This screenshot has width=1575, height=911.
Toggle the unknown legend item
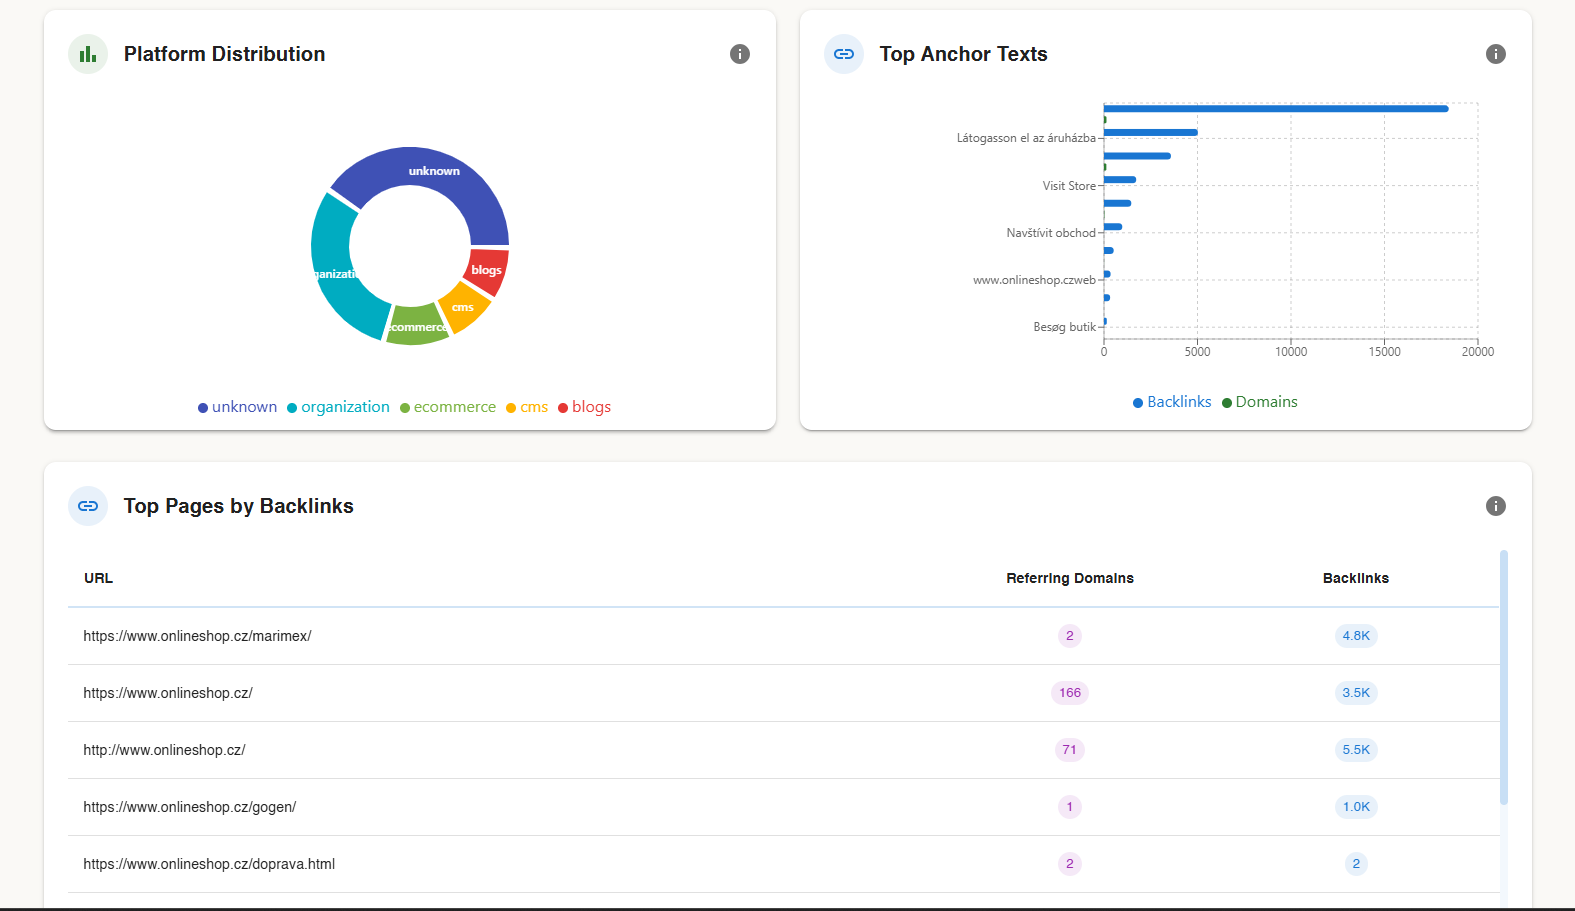pyautogui.click(x=238, y=407)
